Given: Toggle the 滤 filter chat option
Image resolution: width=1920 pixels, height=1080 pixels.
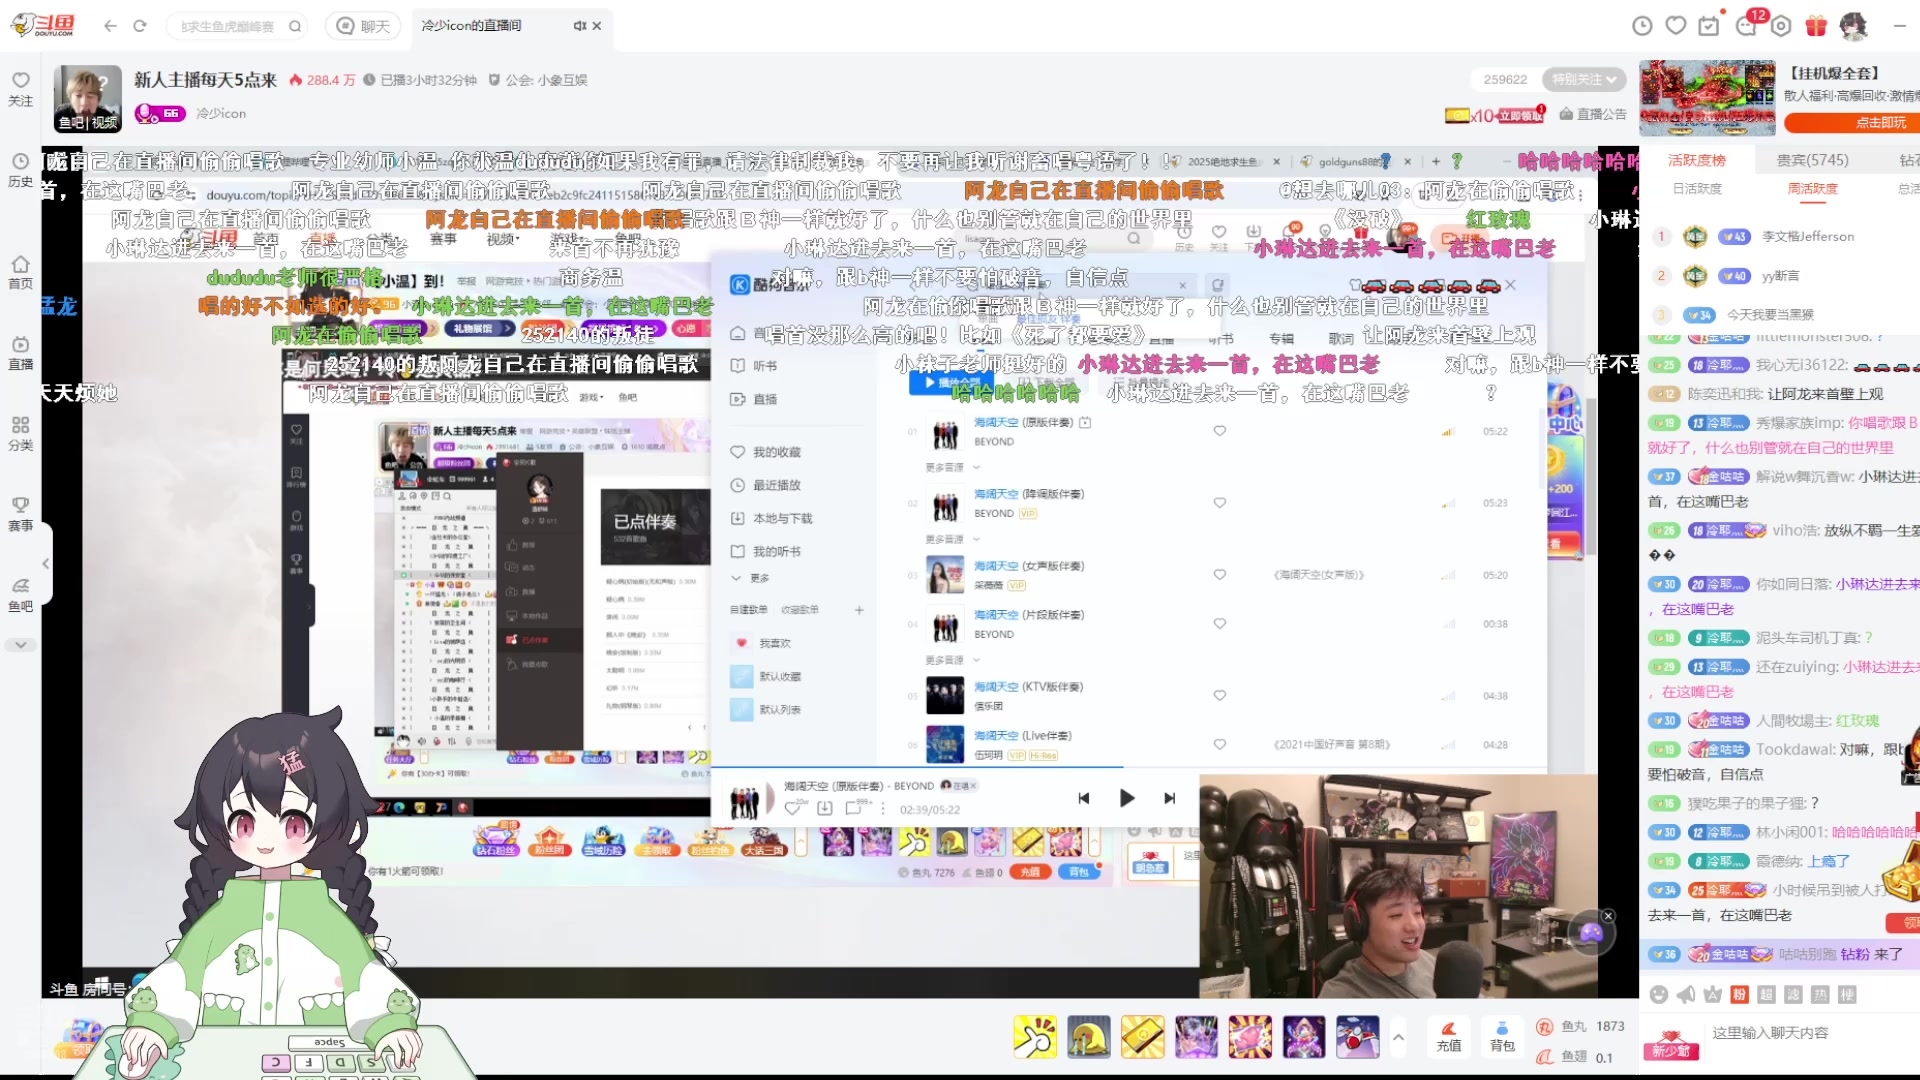Looking at the screenshot, I should coord(1793,994).
